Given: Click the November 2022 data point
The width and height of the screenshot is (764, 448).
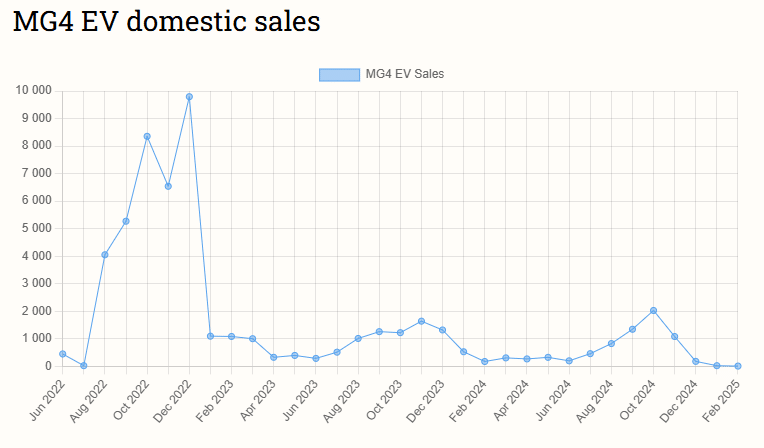Looking at the screenshot, I should coord(168,186).
